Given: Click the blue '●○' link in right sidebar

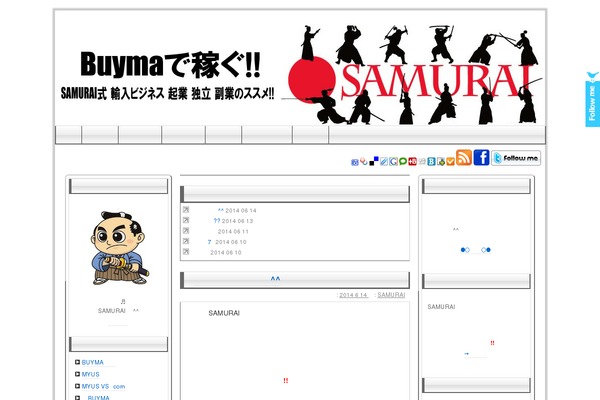Looking at the screenshot, I should pos(465,250).
